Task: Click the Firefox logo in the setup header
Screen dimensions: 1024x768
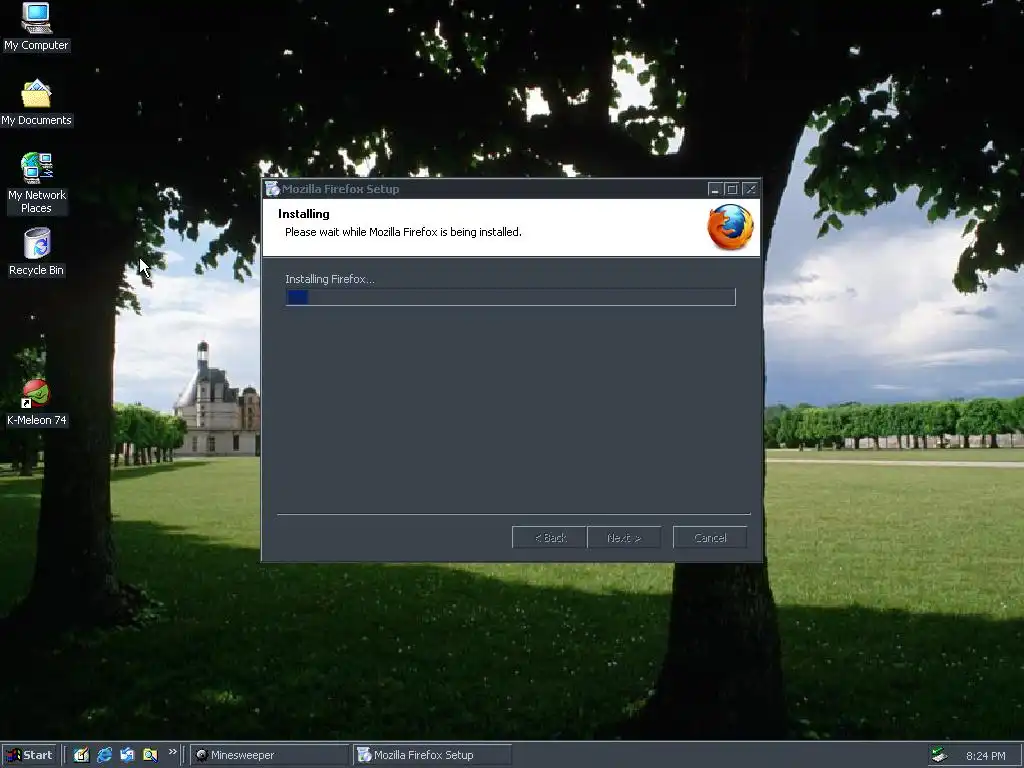Action: (x=730, y=227)
